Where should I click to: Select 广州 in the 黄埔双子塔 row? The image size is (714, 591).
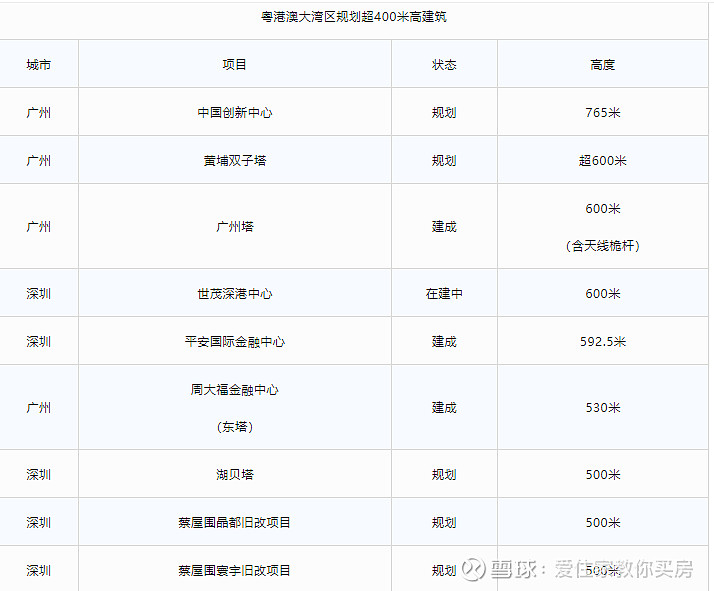(39, 160)
